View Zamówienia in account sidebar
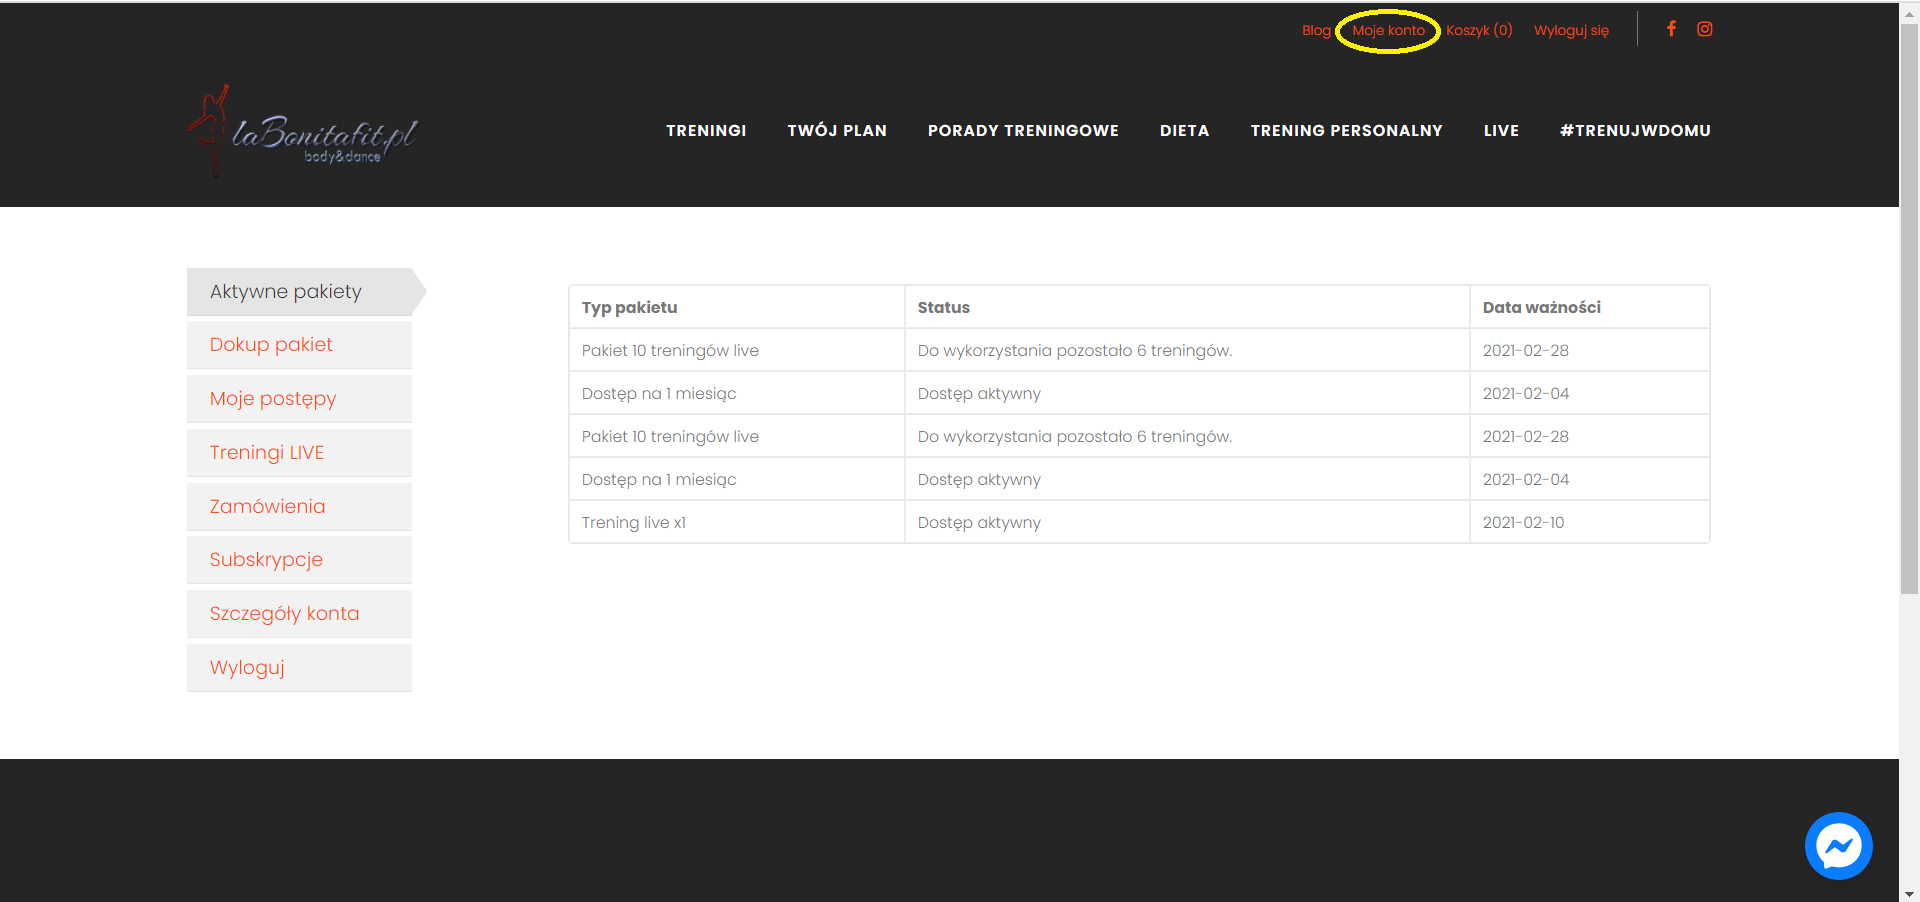 pos(267,507)
